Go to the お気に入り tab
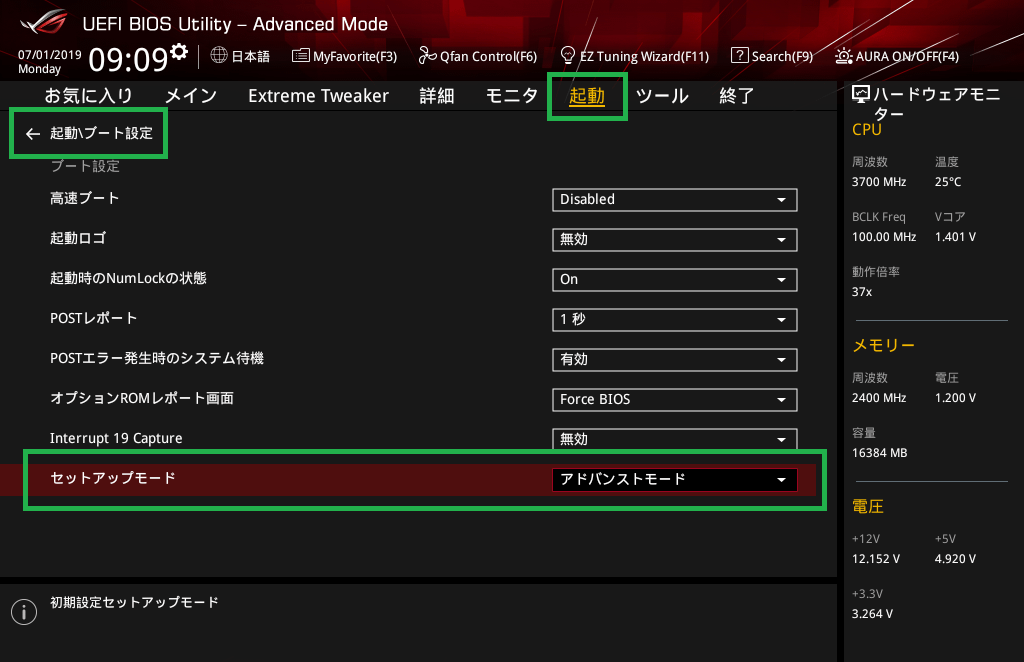This screenshot has width=1024, height=662. (88, 96)
